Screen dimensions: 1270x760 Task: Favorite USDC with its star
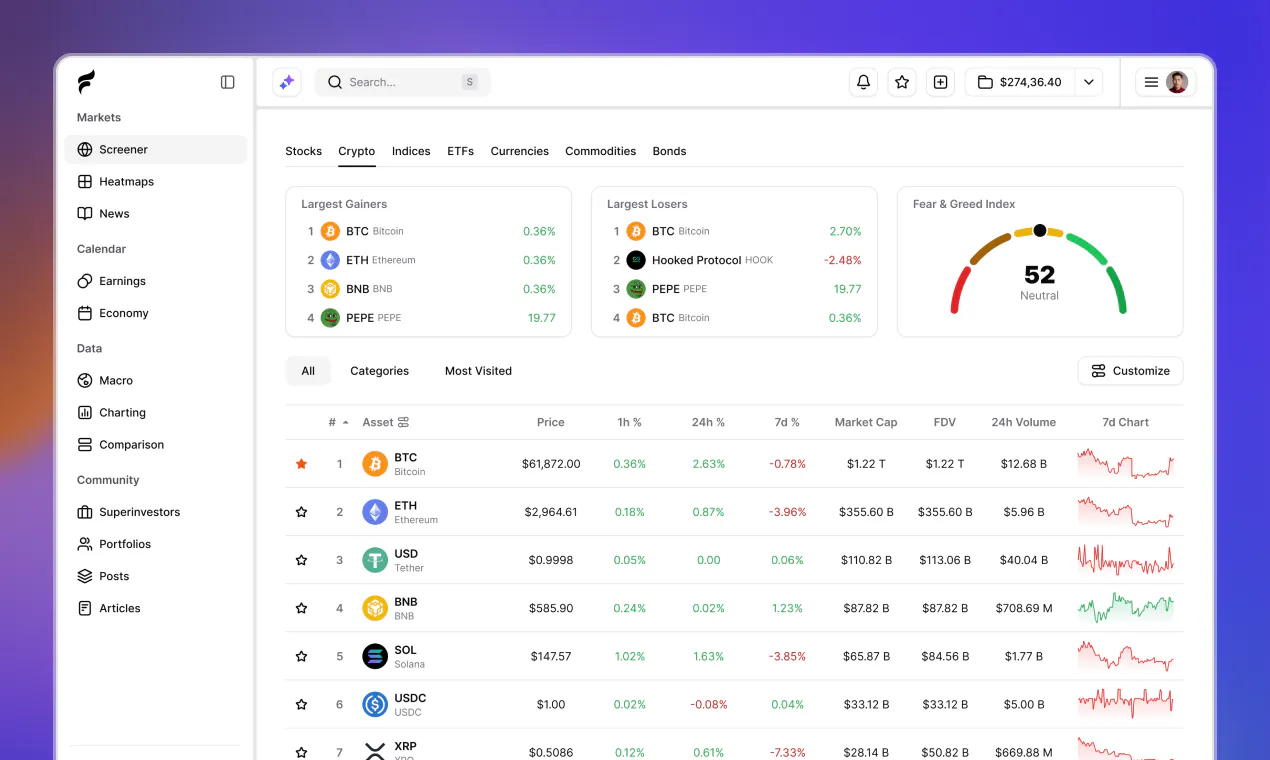pos(301,704)
